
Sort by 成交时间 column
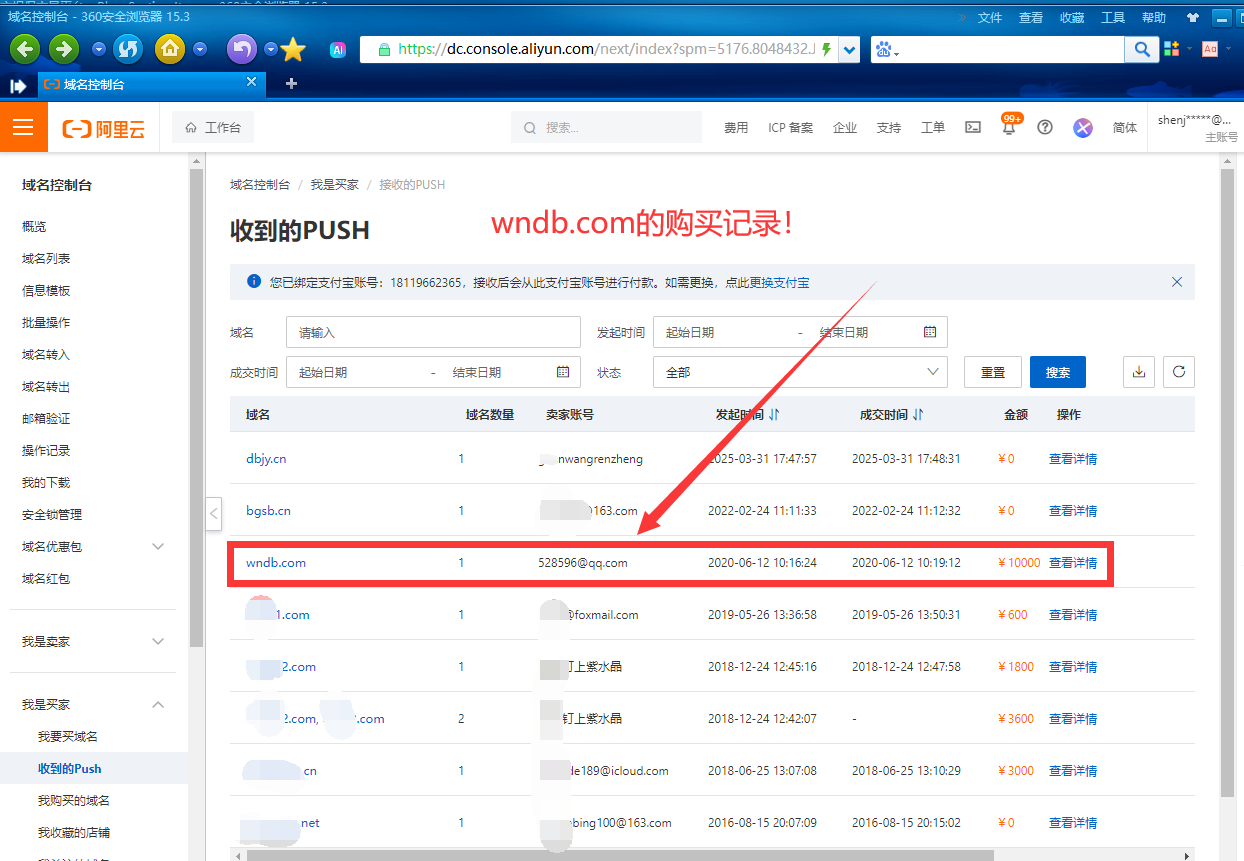point(918,414)
